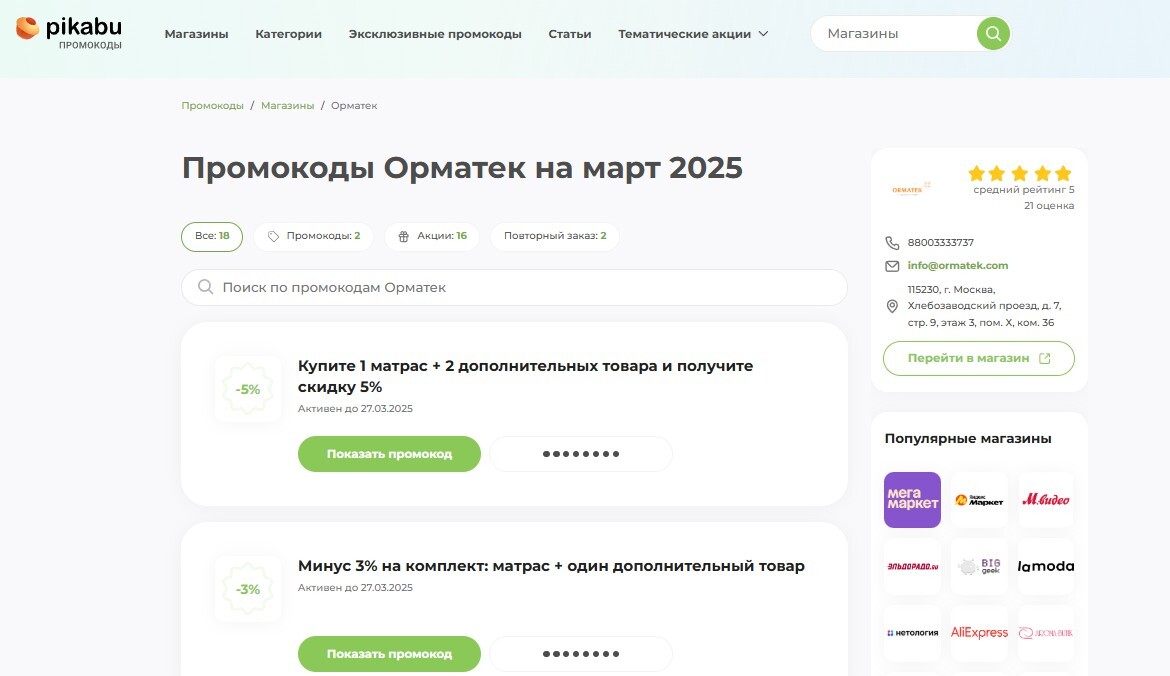Click the Промокоды breadcrumb link
This screenshot has height=676, width=1170.
(213, 106)
